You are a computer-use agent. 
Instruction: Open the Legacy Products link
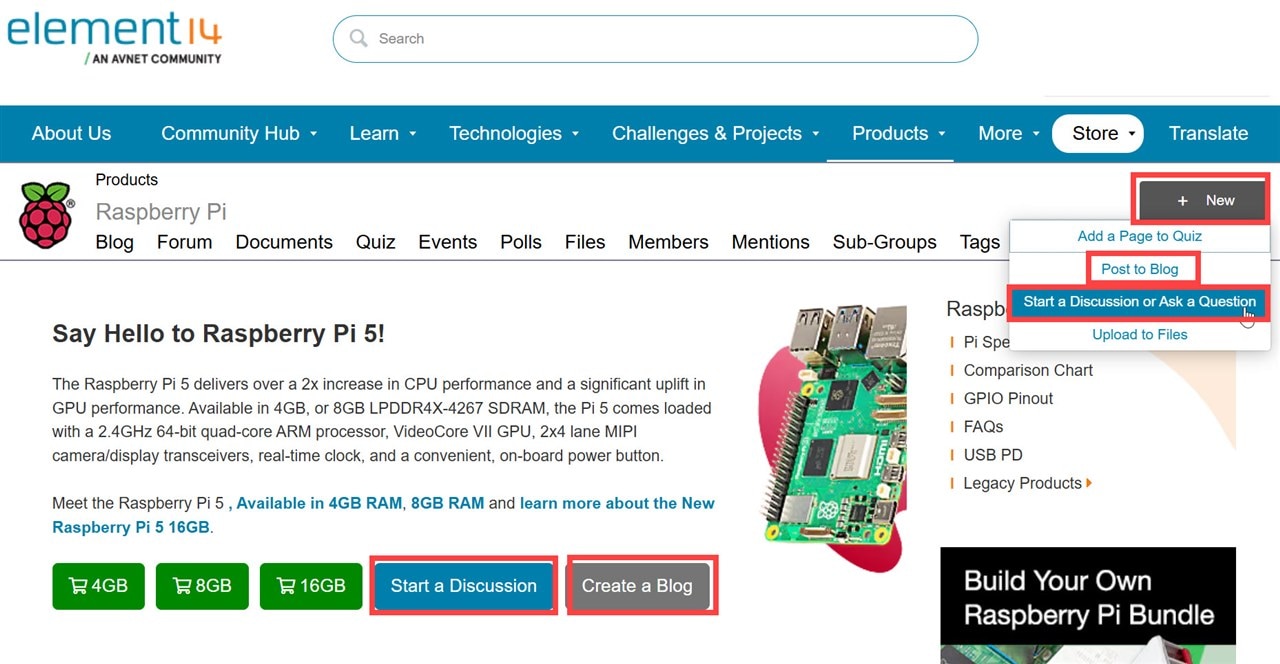tap(1022, 483)
